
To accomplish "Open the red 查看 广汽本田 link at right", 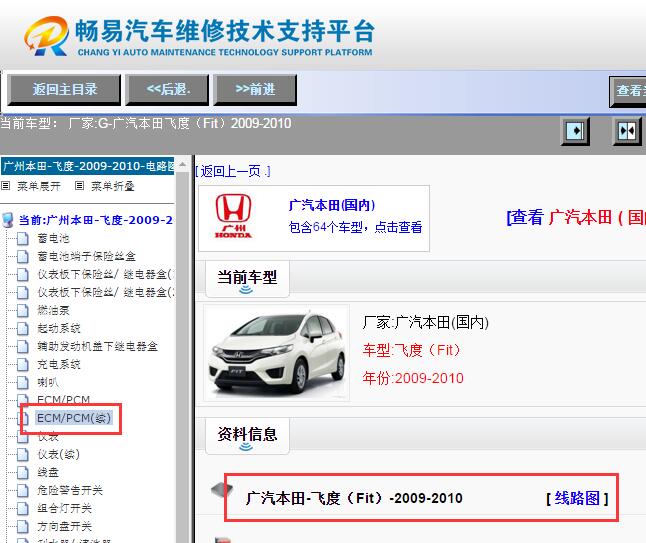I will pyautogui.click(x=576, y=217).
